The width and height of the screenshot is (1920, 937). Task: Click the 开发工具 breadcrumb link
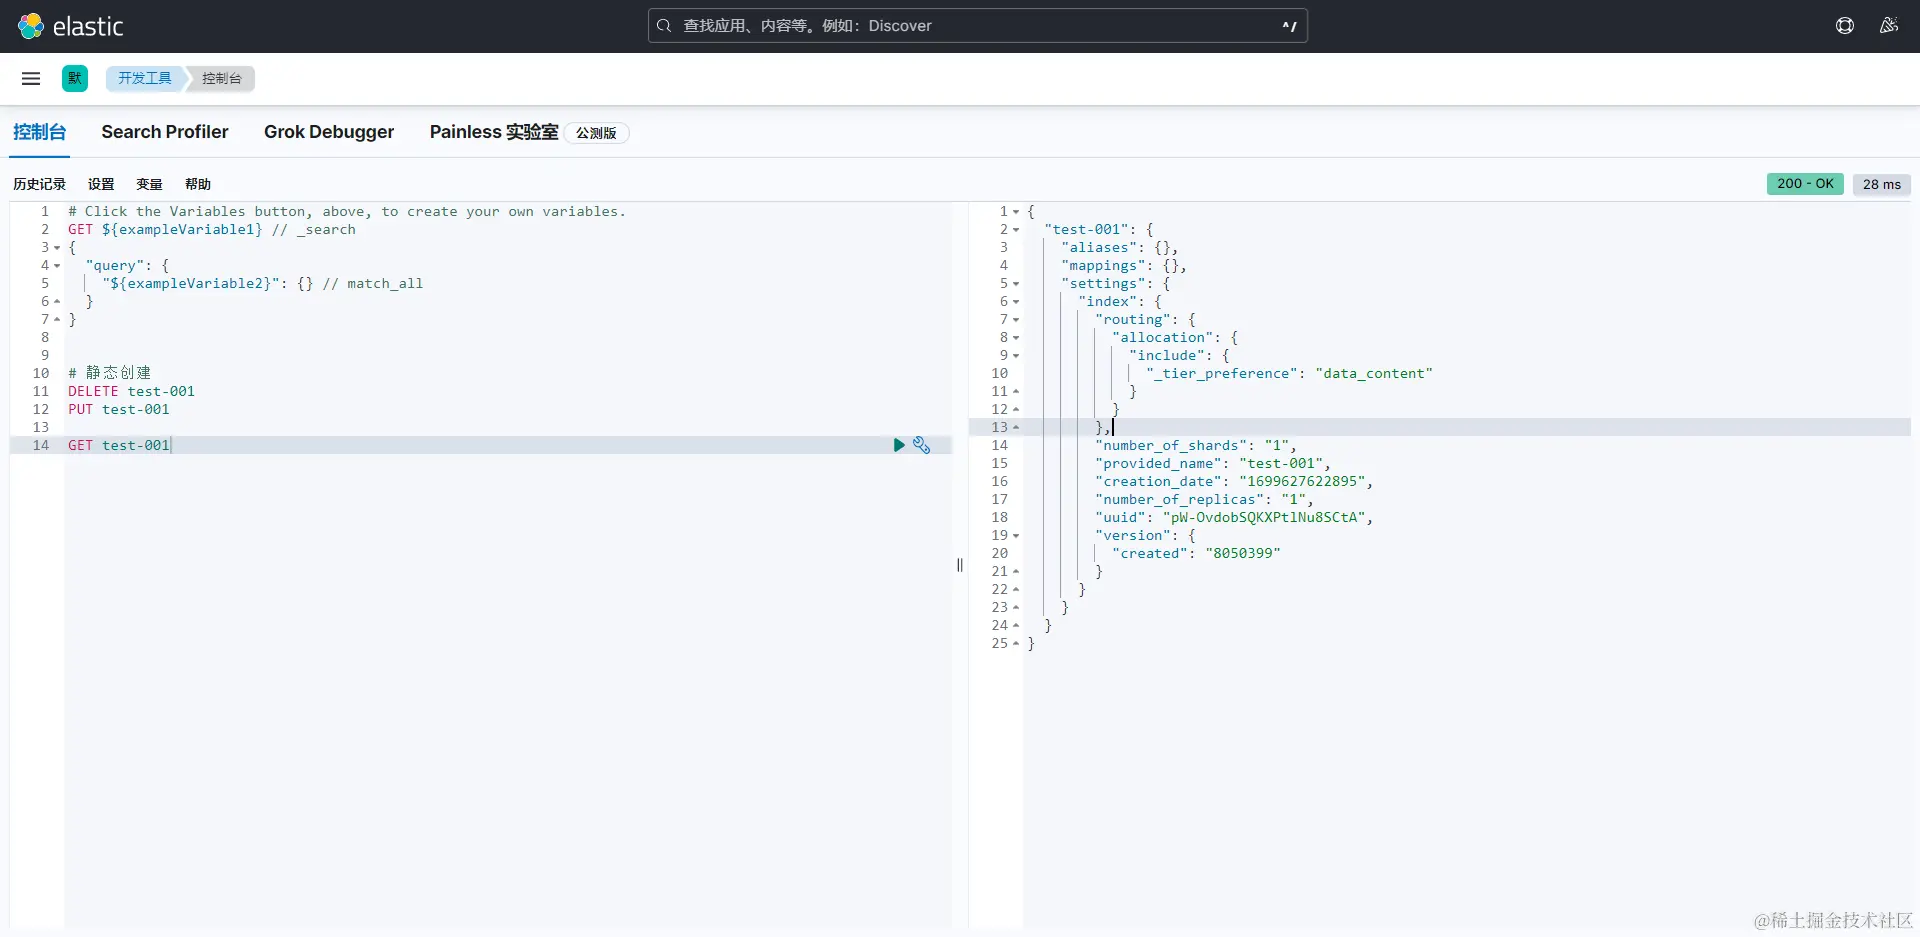click(144, 78)
